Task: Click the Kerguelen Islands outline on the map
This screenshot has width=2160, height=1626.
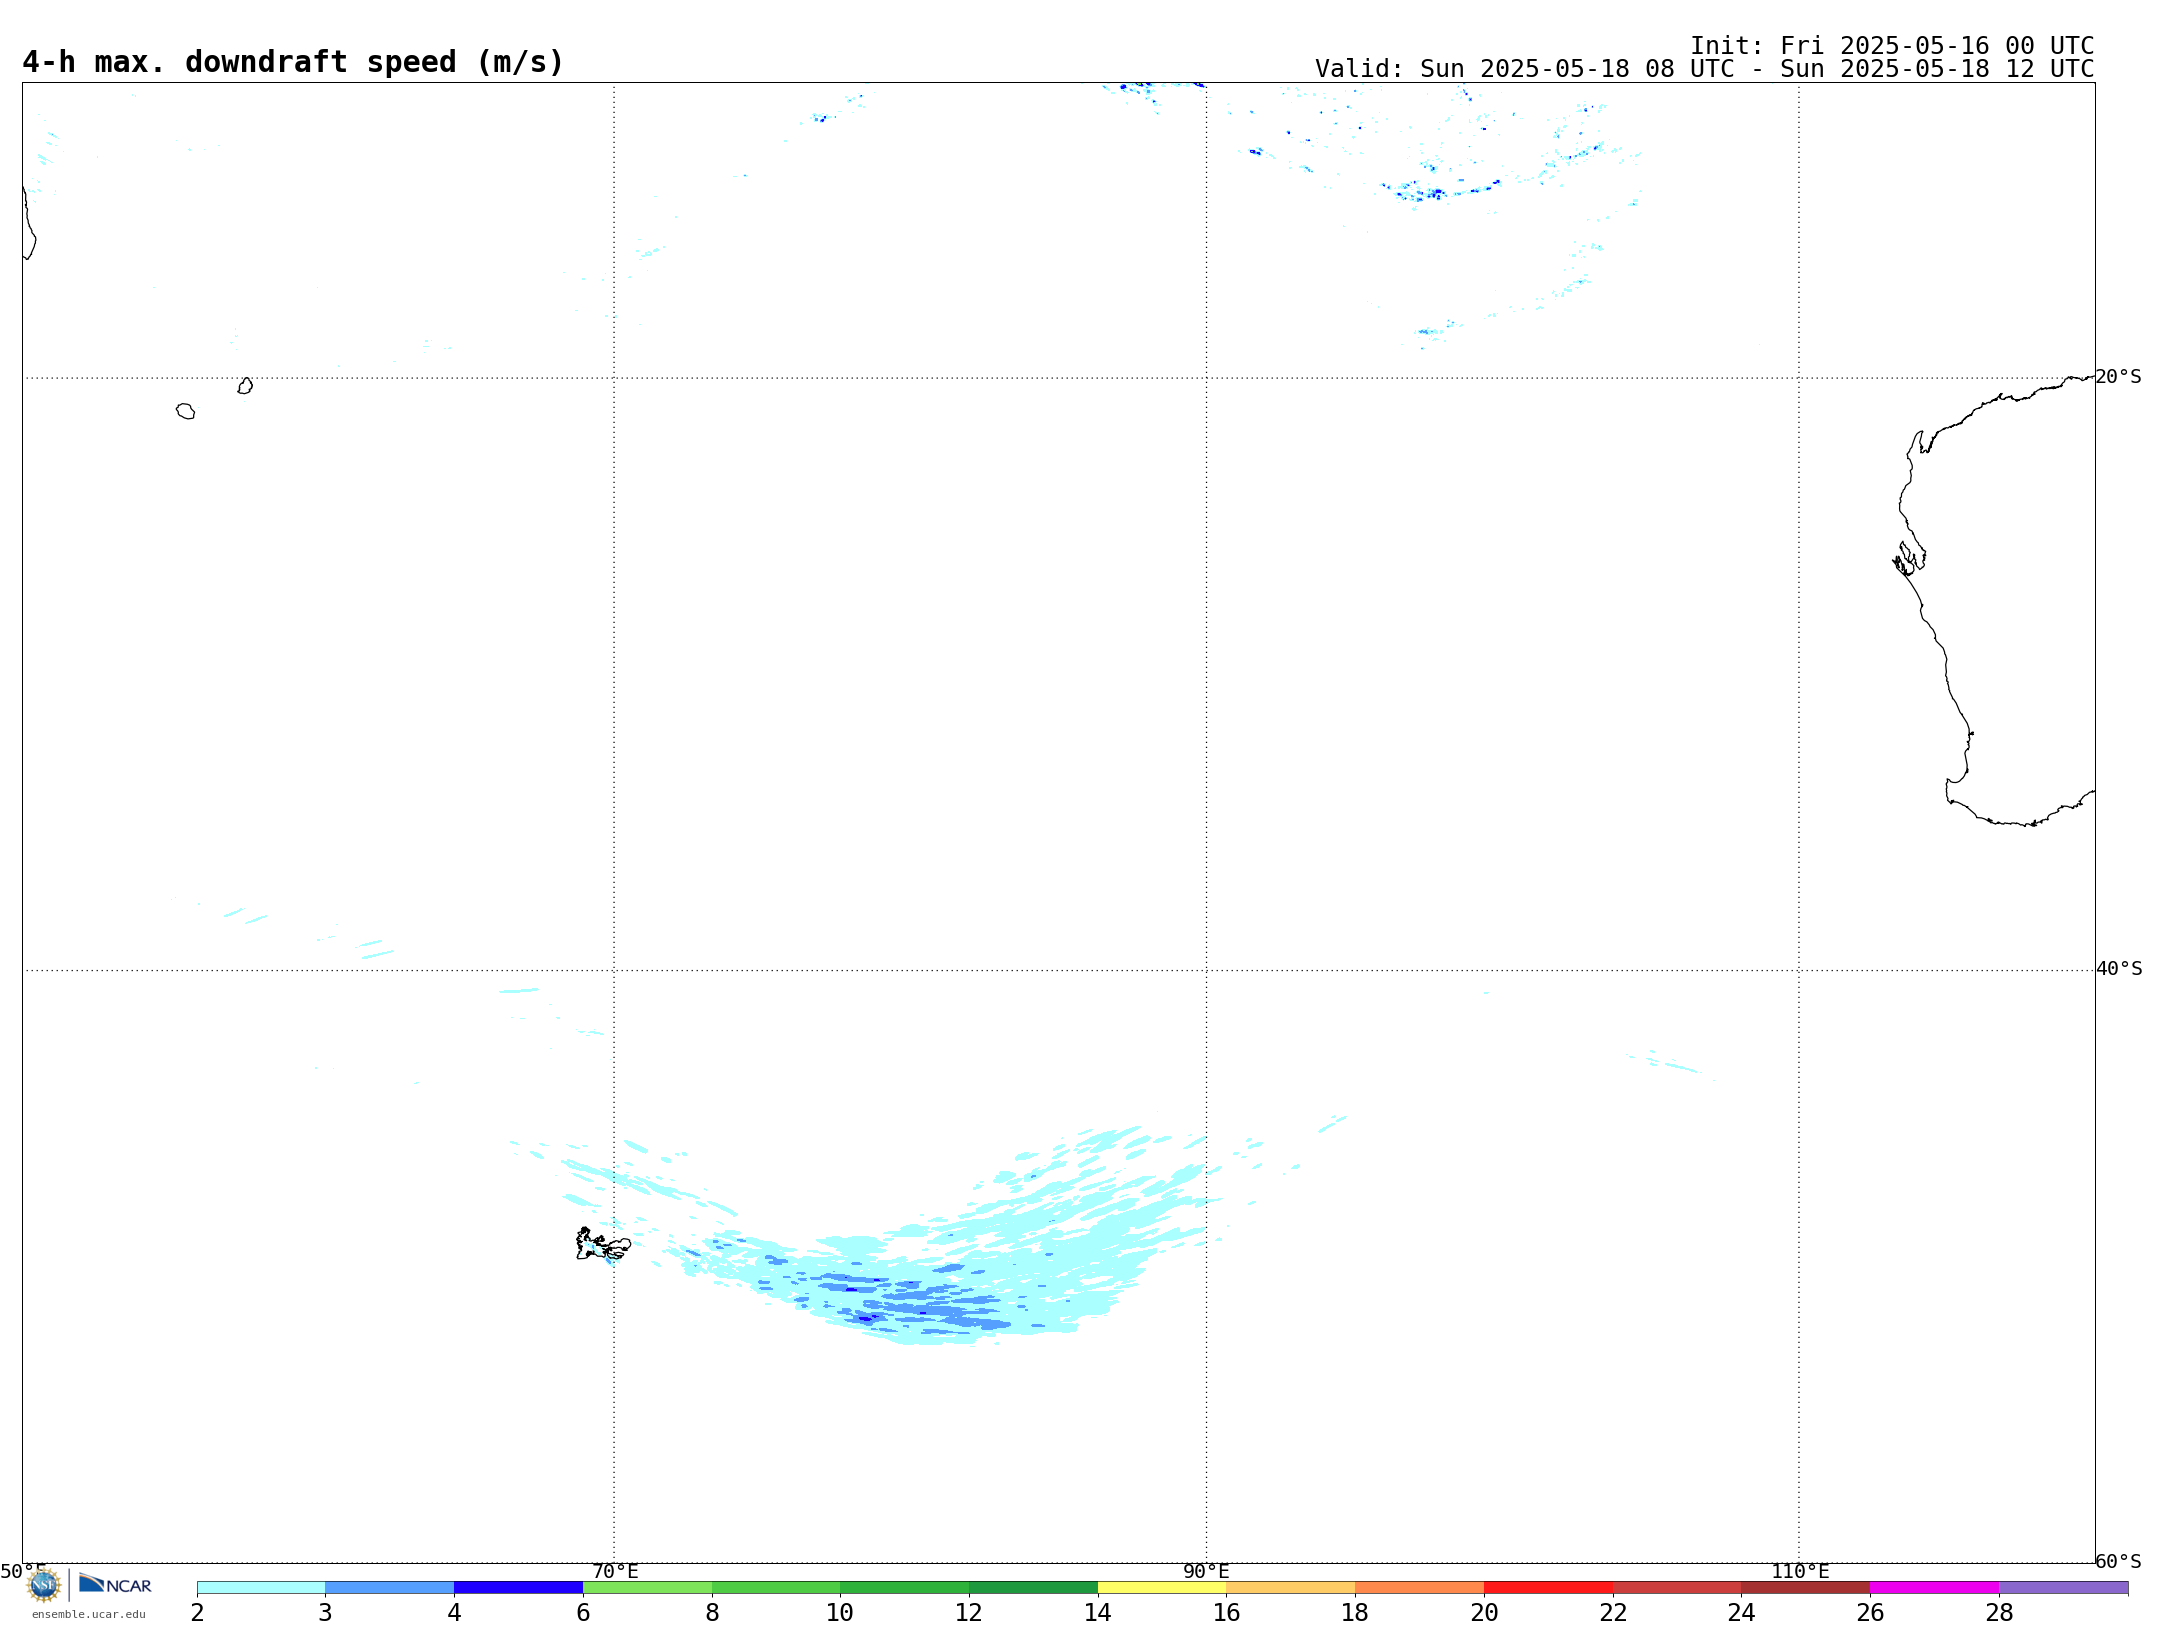Action: (603, 1244)
